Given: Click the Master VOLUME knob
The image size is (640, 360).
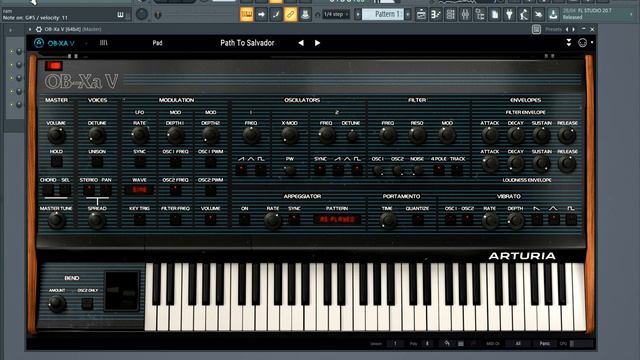Looking at the screenshot, I should pos(56,136).
